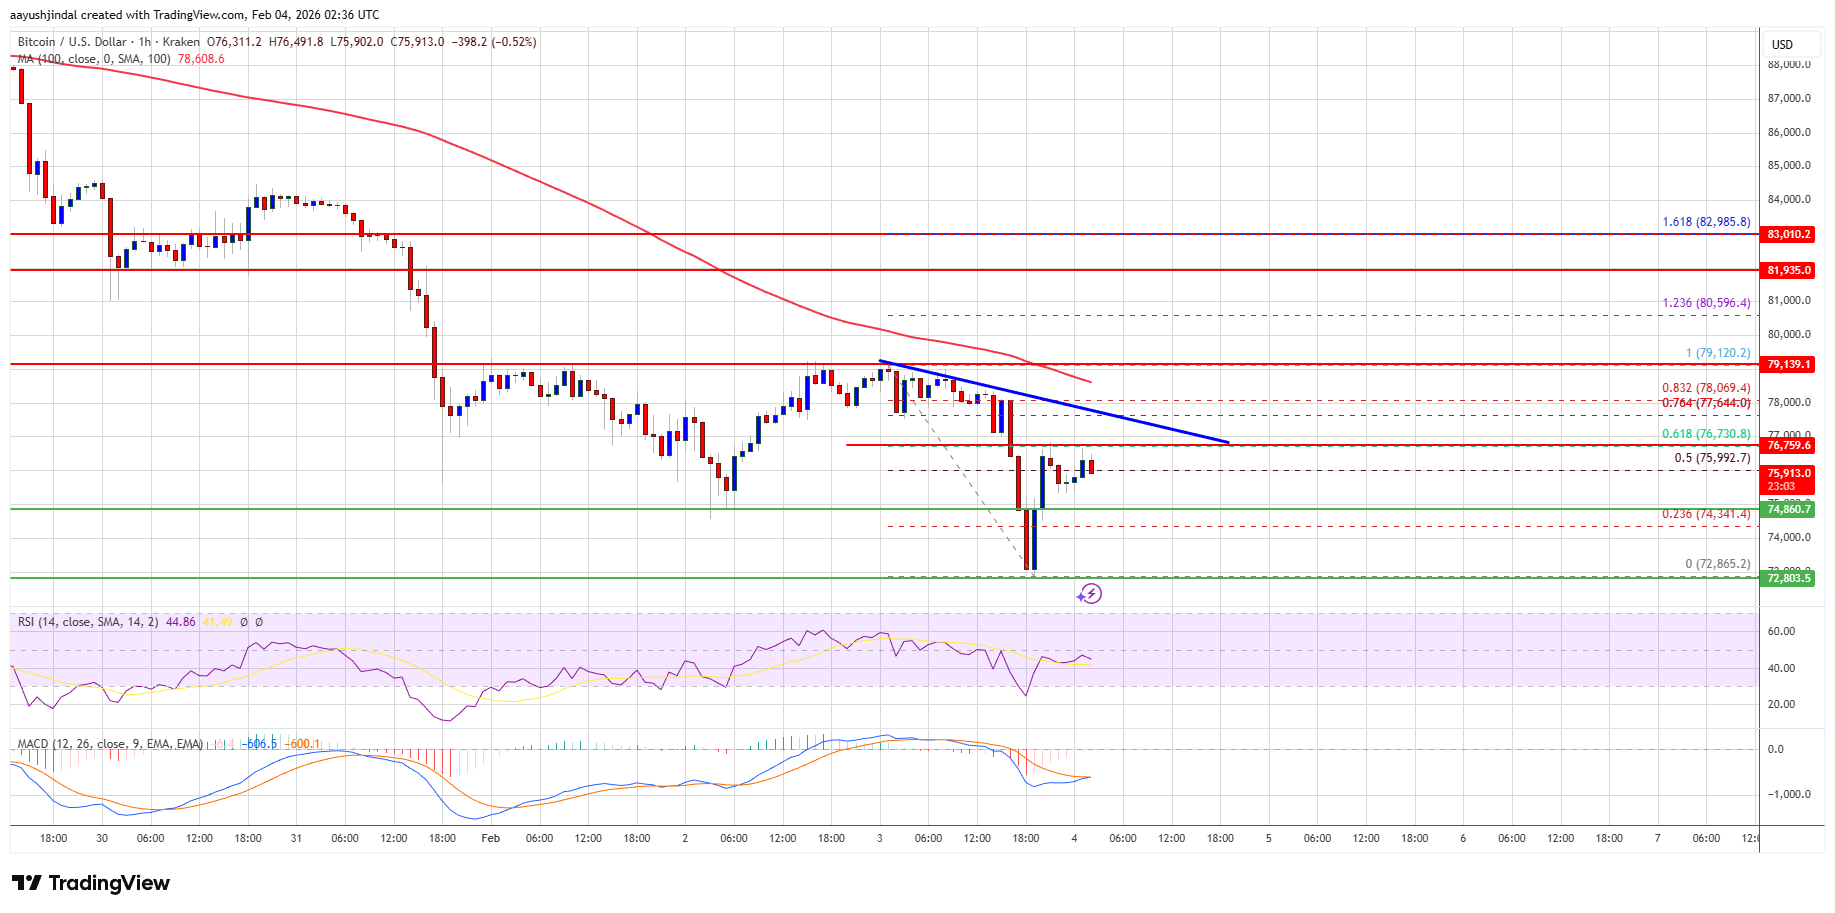Click the 72,803.5 green price tag

(1789, 578)
